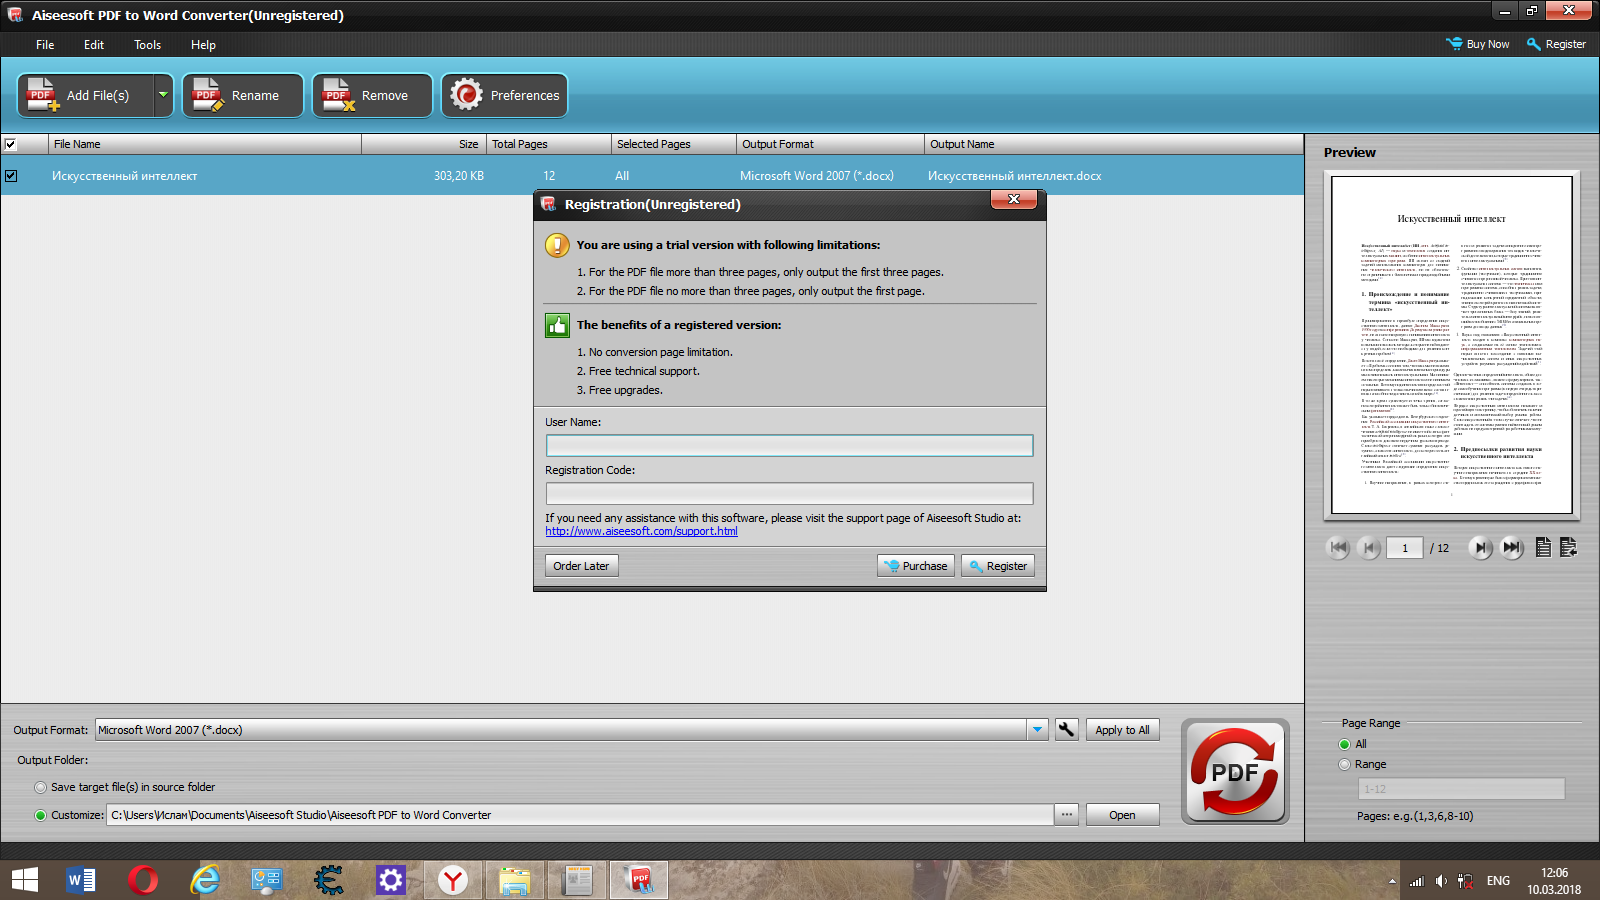Viewport: 1600px width, 900px height.
Task: Show hidden tray icons arrow
Action: (x=1392, y=881)
